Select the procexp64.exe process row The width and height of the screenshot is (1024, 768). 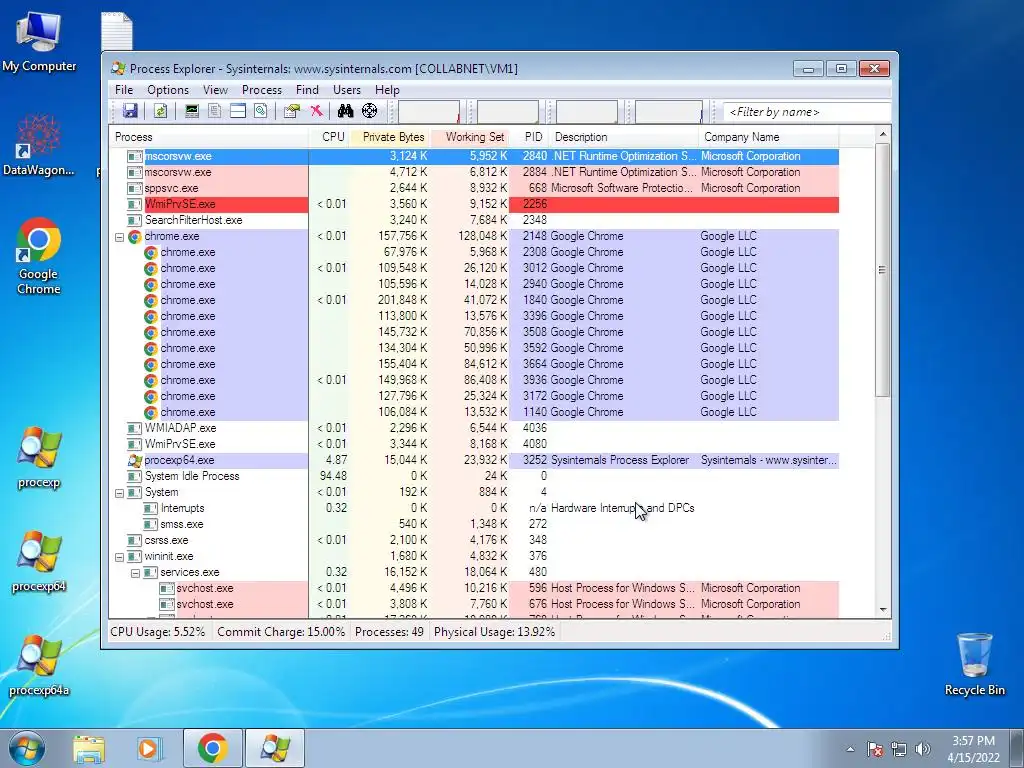(x=475, y=460)
